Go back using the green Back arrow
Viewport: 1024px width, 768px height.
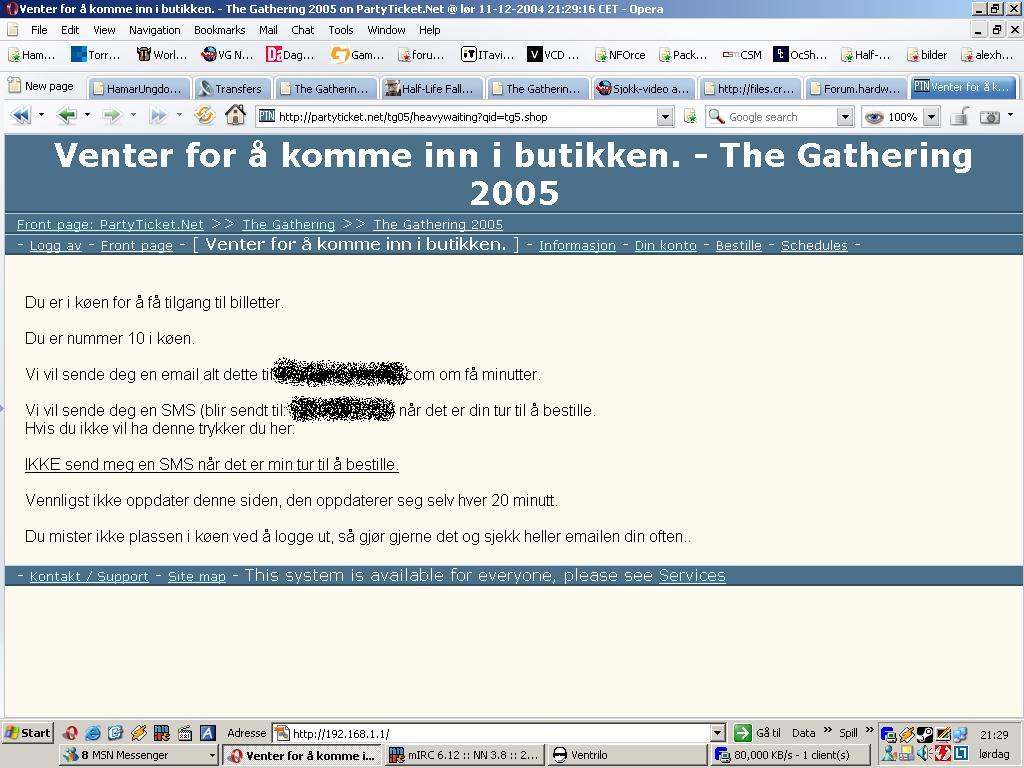tap(66, 116)
